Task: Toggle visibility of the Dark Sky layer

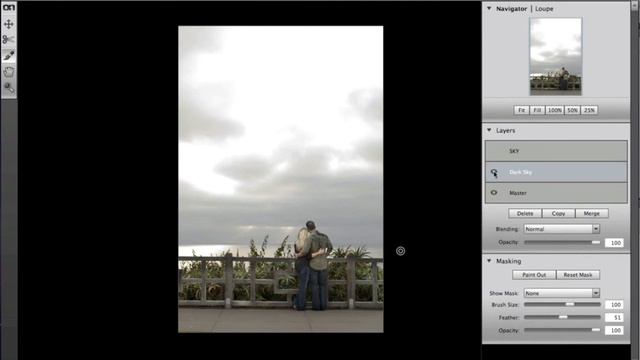Action: pos(494,172)
